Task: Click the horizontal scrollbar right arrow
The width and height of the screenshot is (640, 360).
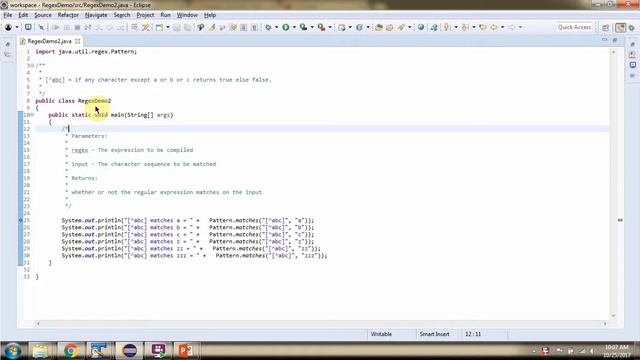Action: pos(605,324)
